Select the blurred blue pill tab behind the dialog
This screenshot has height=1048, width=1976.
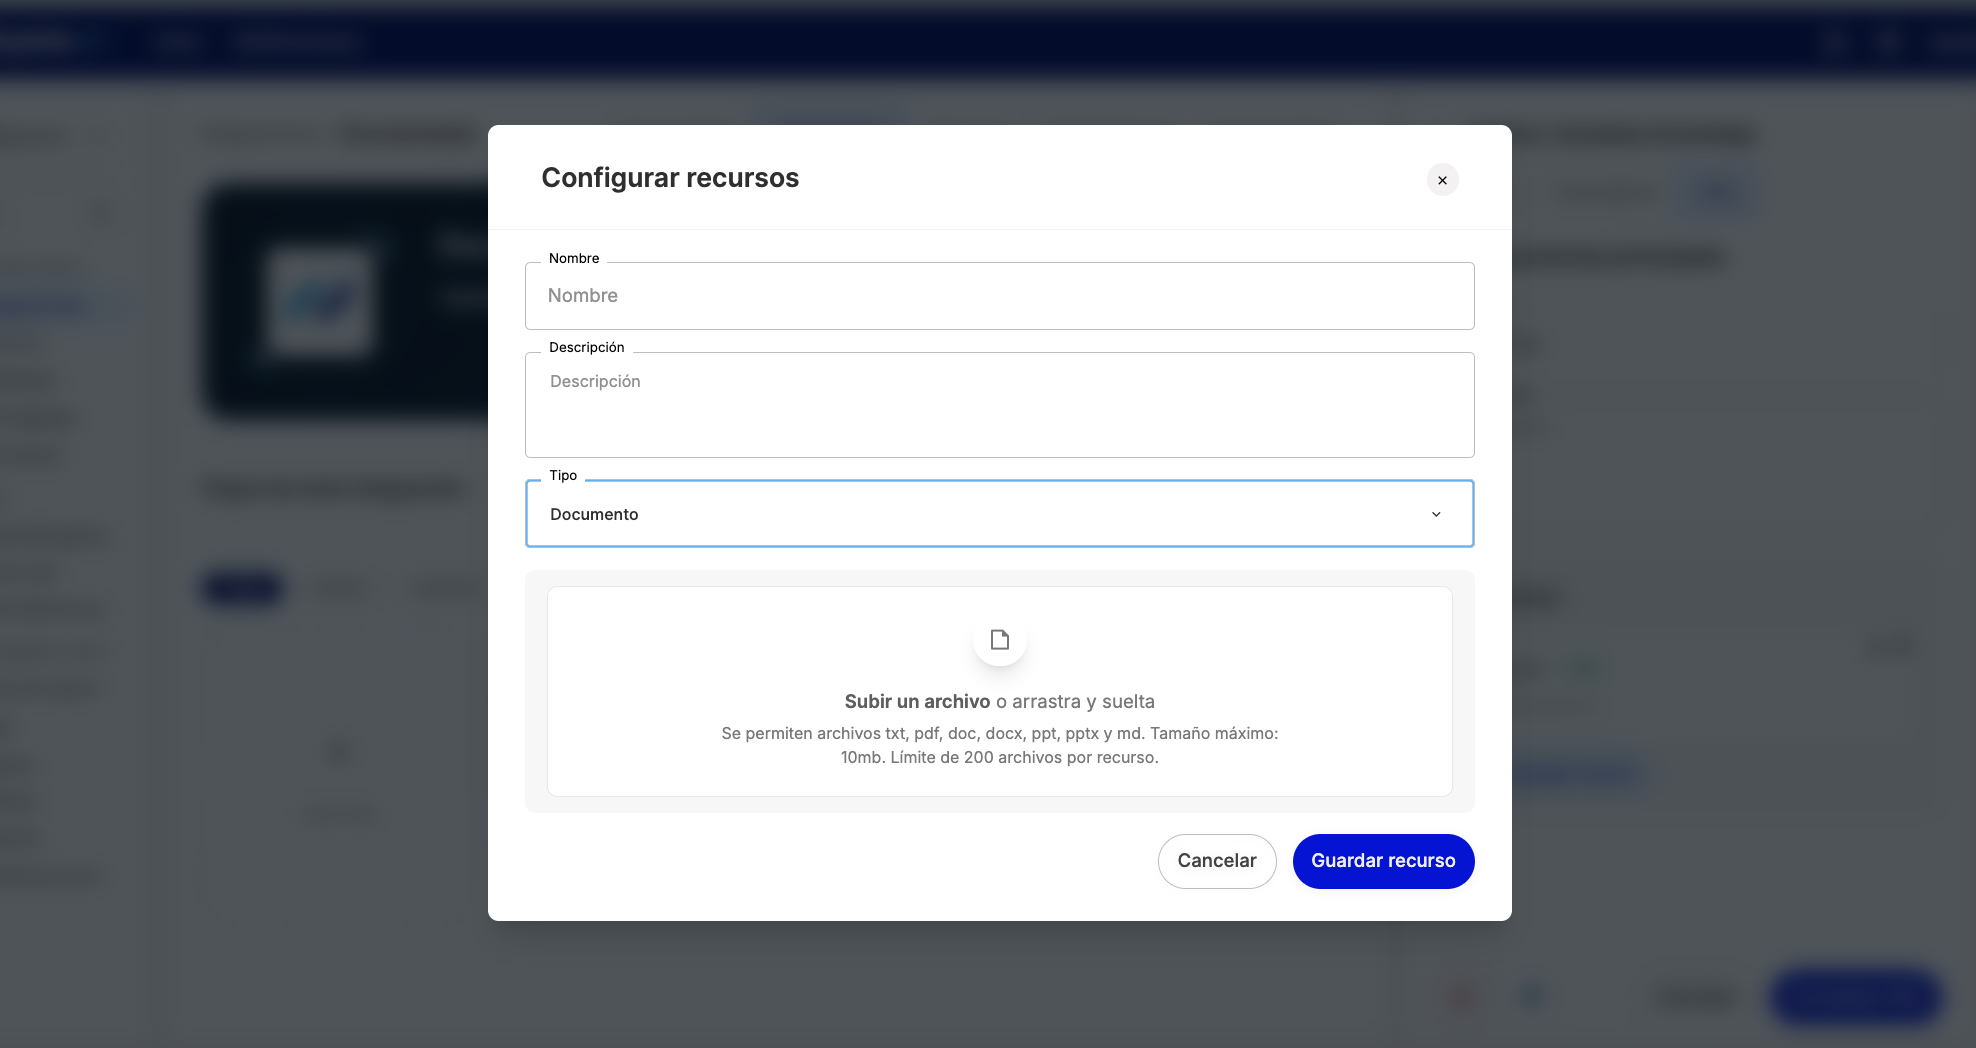243,588
